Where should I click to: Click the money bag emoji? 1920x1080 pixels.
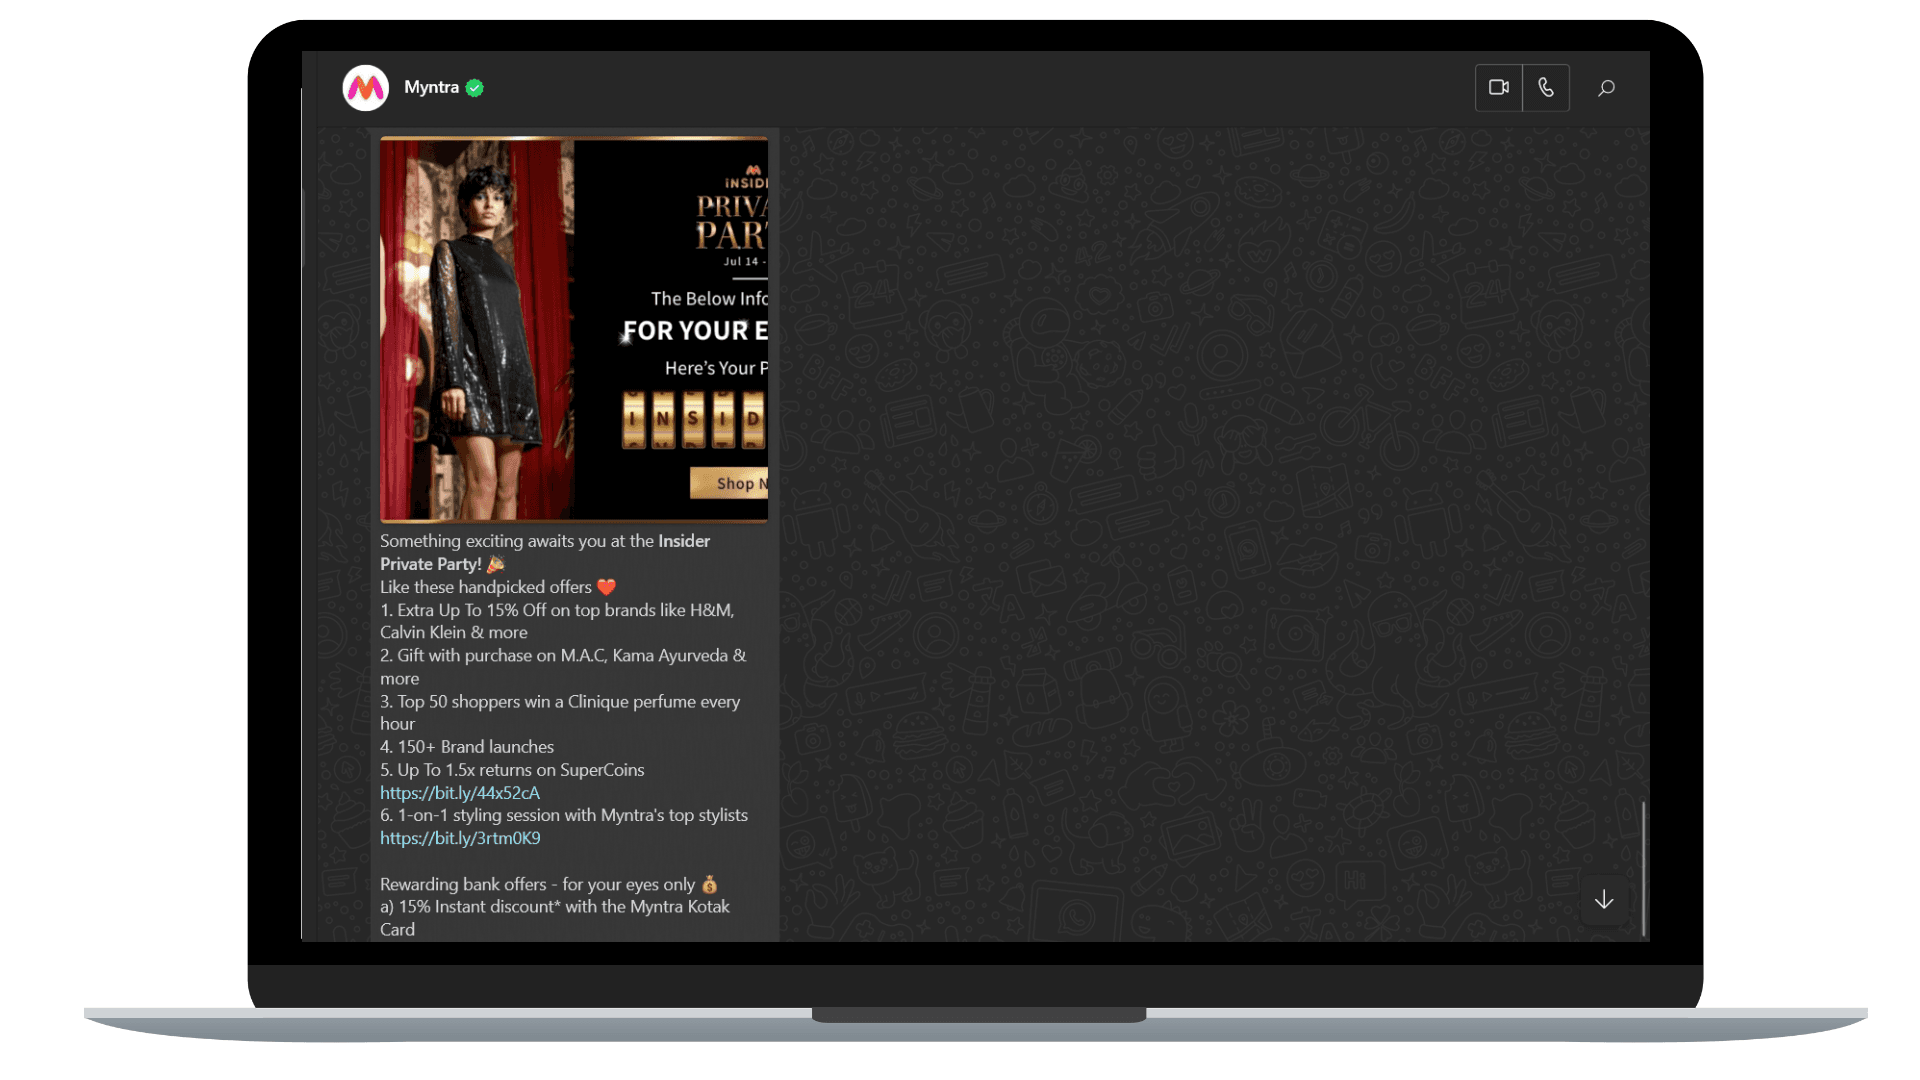click(x=709, y=884)
